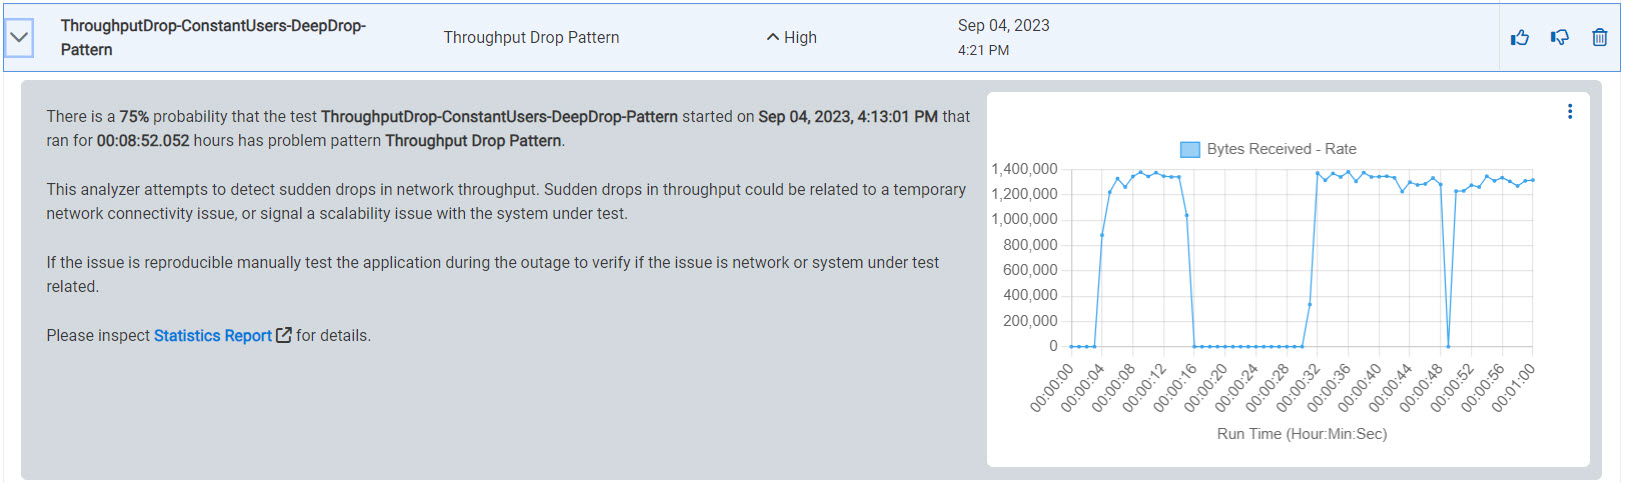Click the 4:21 PM time text
This screenshot has height=483, width=1626.
pos(983,50)
